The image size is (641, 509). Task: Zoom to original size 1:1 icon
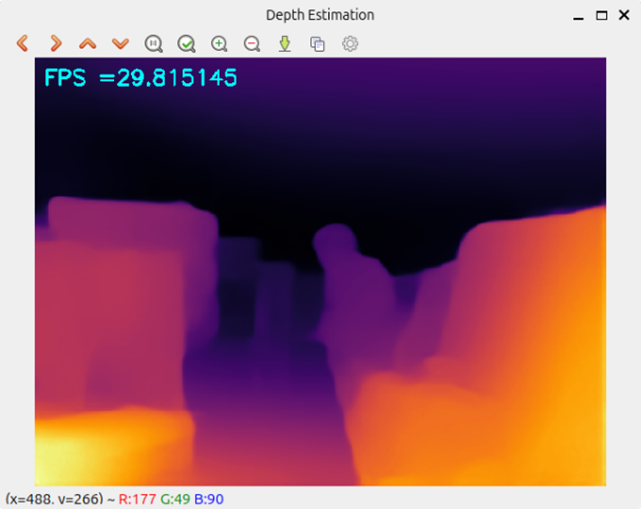point(154,44)
